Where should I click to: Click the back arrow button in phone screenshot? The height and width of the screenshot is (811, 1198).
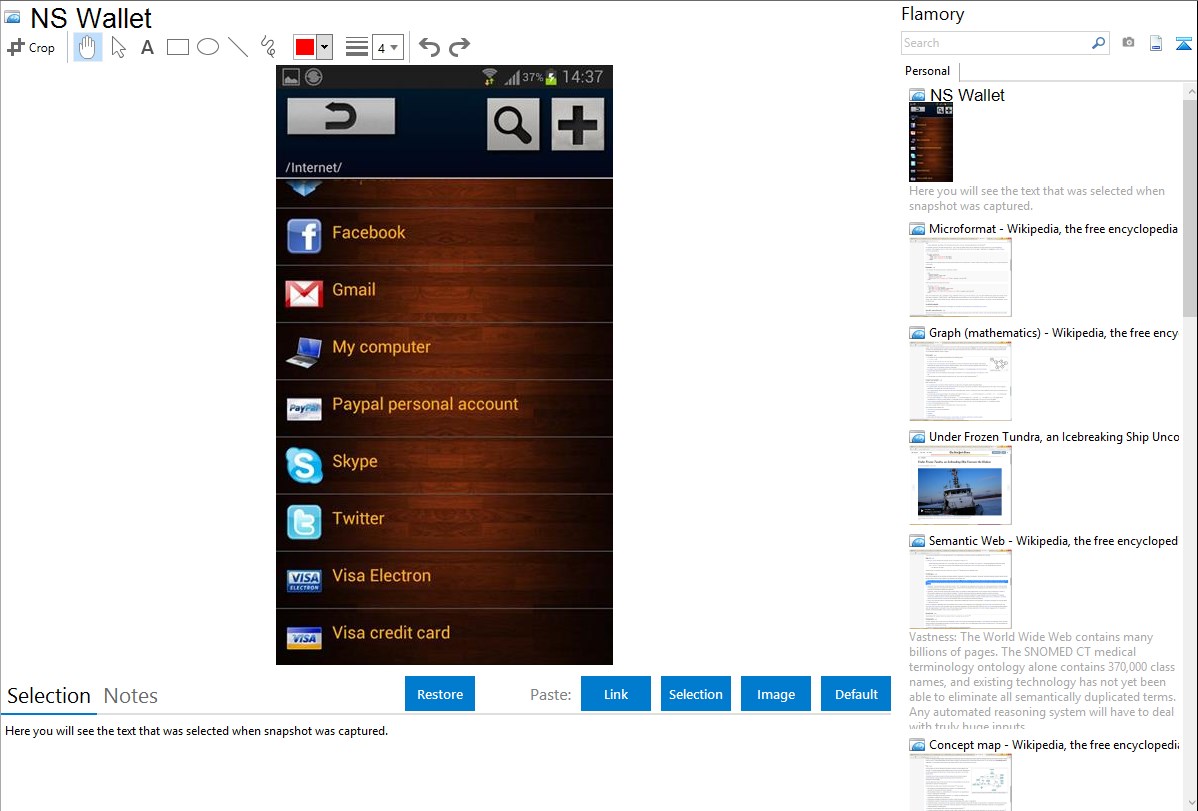pos(341,116)
